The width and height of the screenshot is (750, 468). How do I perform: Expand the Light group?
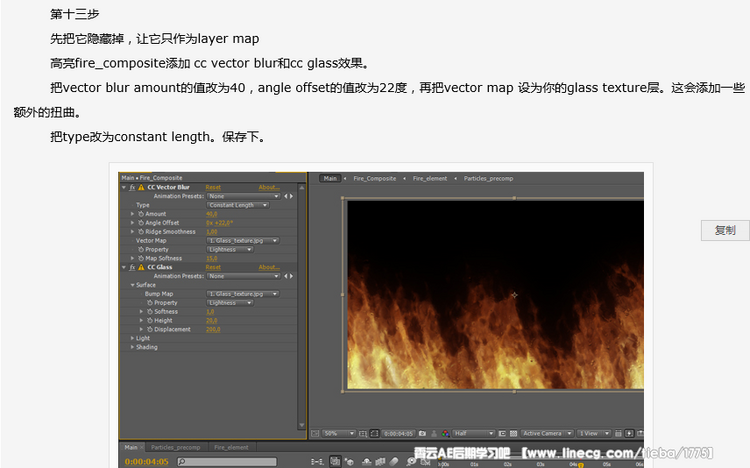coord(132,338)
